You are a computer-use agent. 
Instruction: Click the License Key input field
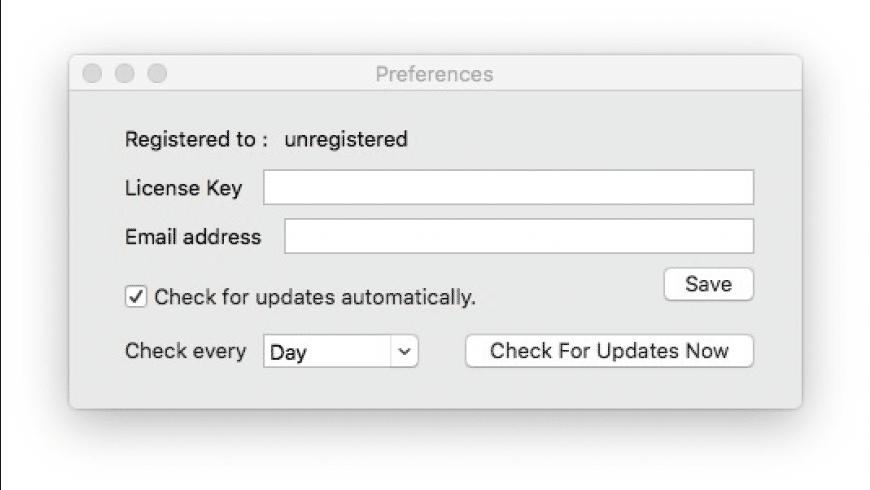[508, 187]
